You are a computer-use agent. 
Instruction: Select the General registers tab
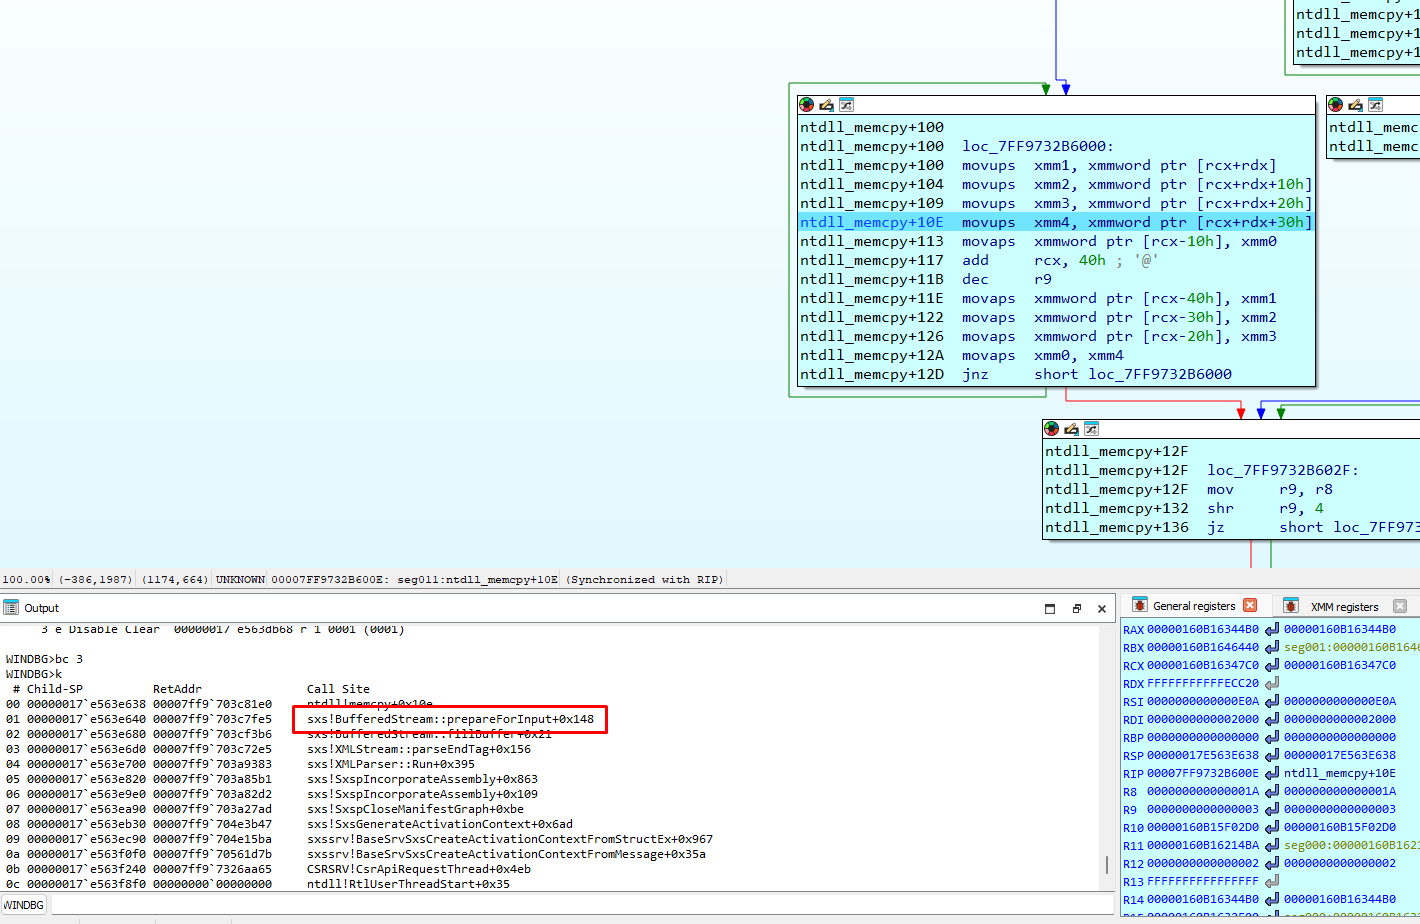(1193, 606)
